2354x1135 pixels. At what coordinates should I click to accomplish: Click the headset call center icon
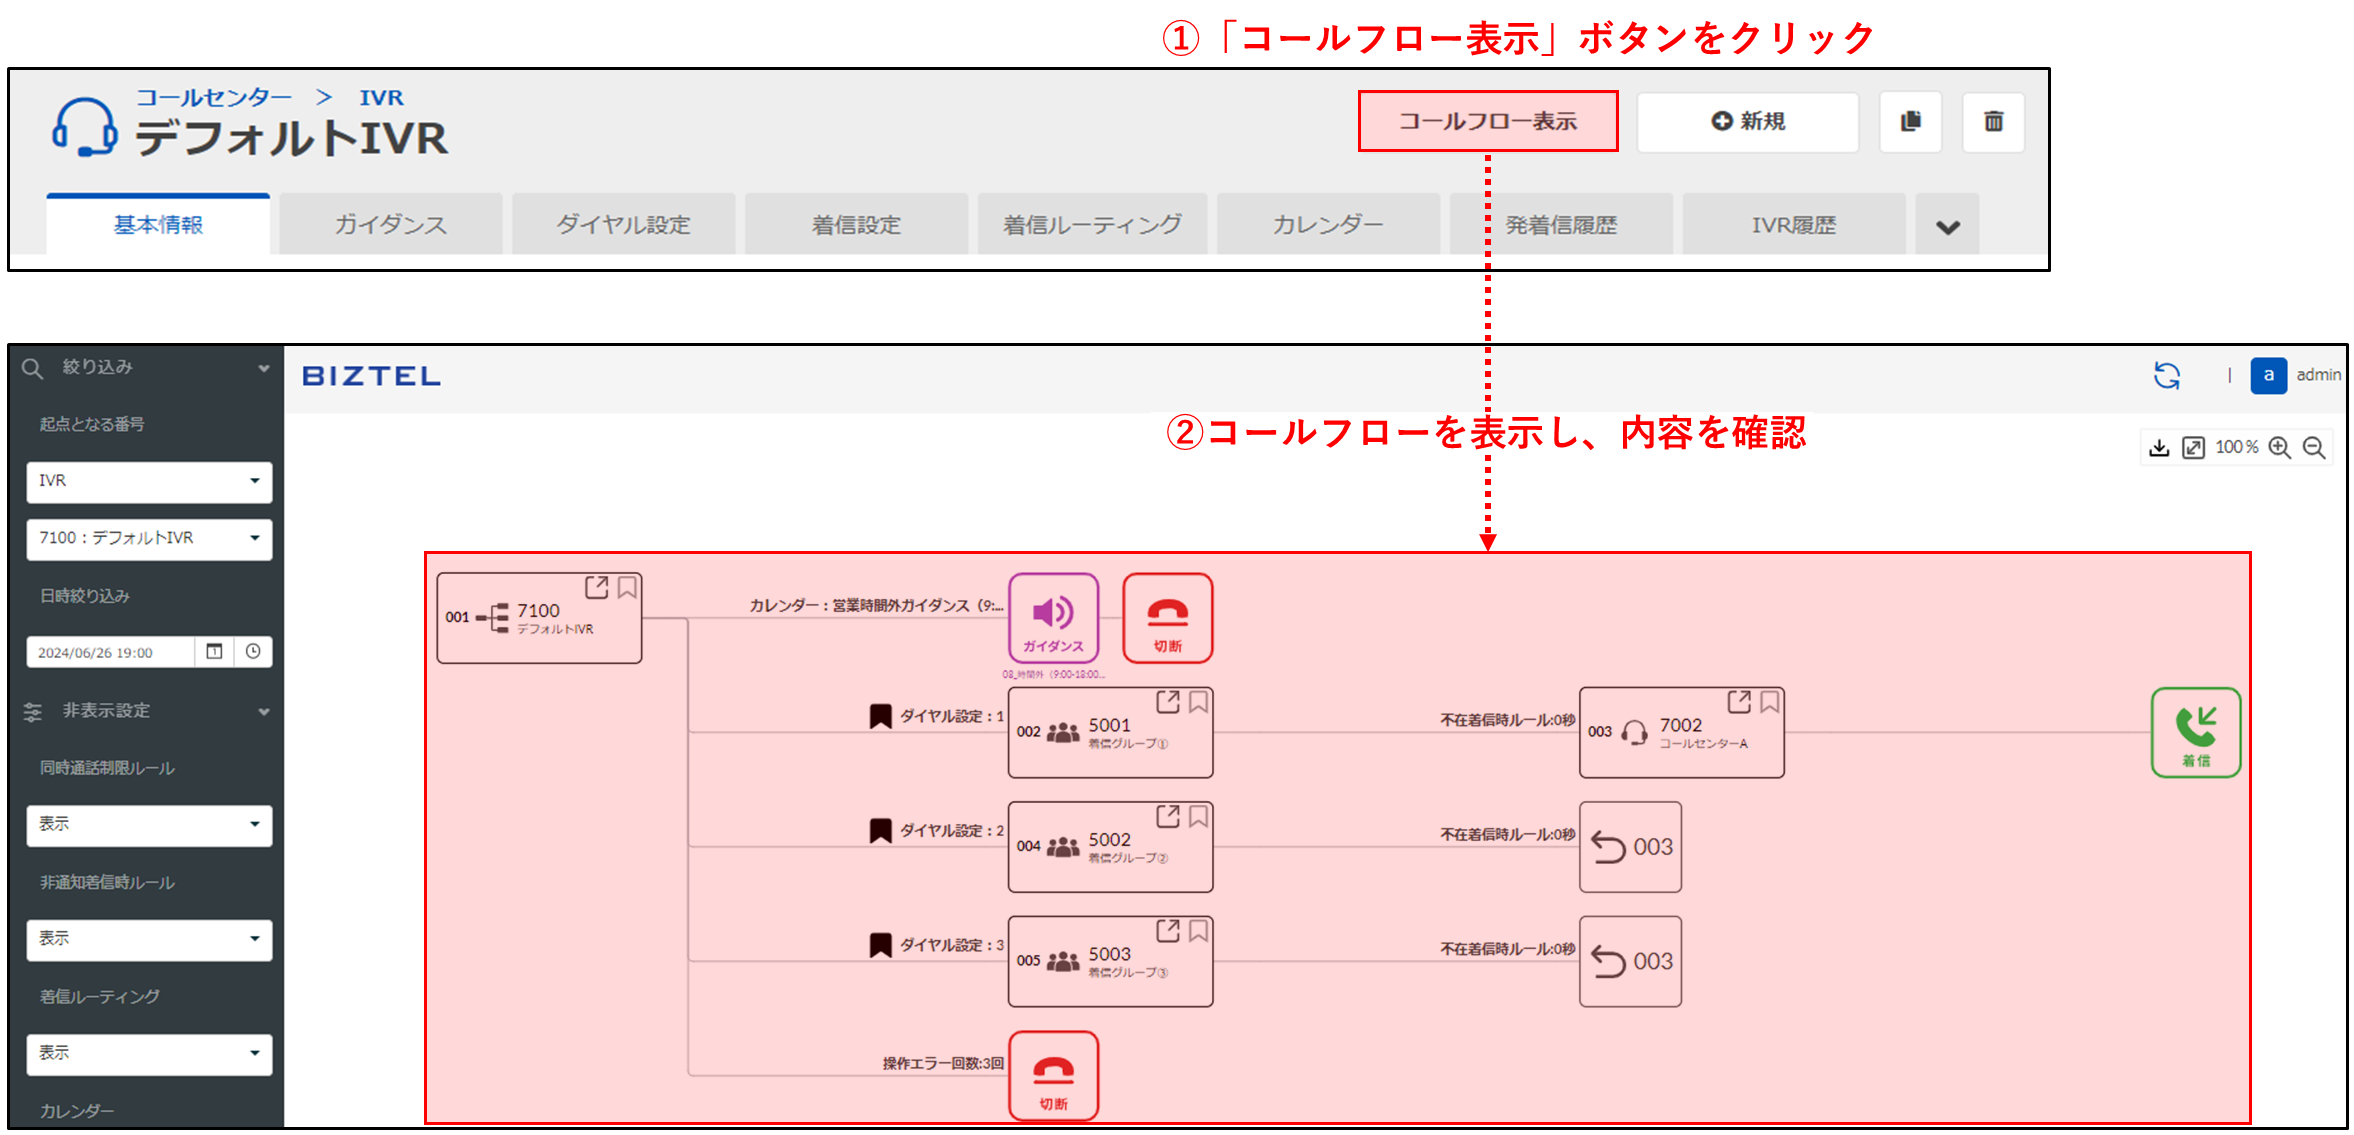click(84, 127)
